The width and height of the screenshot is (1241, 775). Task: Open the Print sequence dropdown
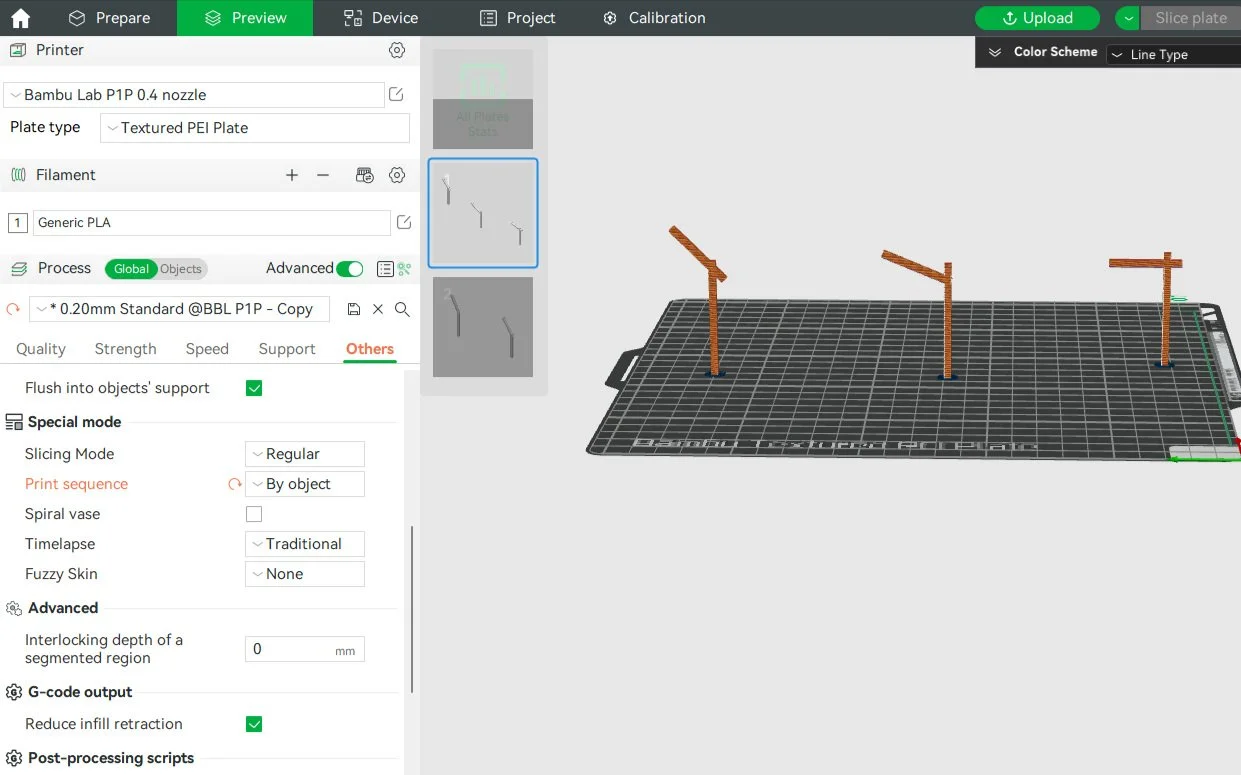(305, 484)
